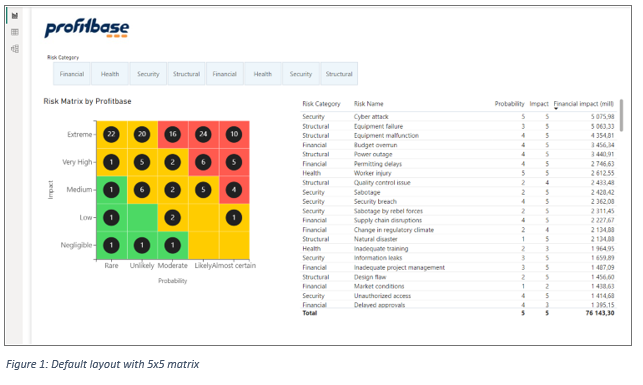Select the 'Worker injury' risk name
Screen dimensions: 643x385
pos(372,173)
